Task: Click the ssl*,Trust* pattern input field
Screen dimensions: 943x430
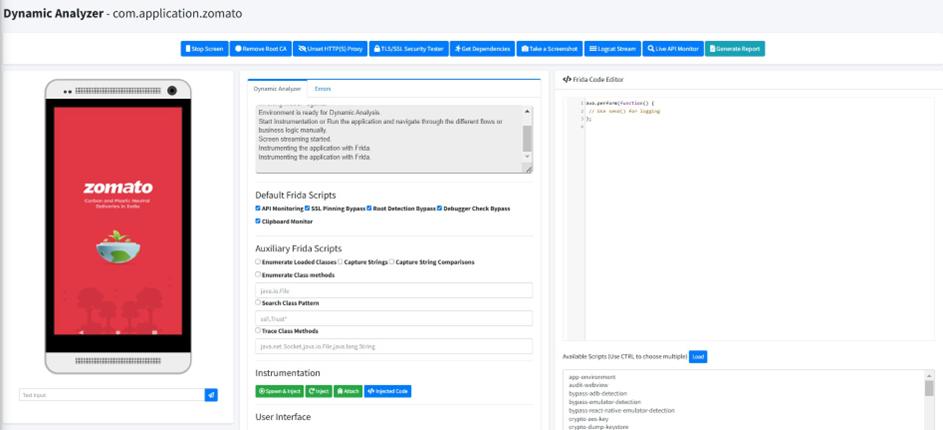Action: point(394,318)
